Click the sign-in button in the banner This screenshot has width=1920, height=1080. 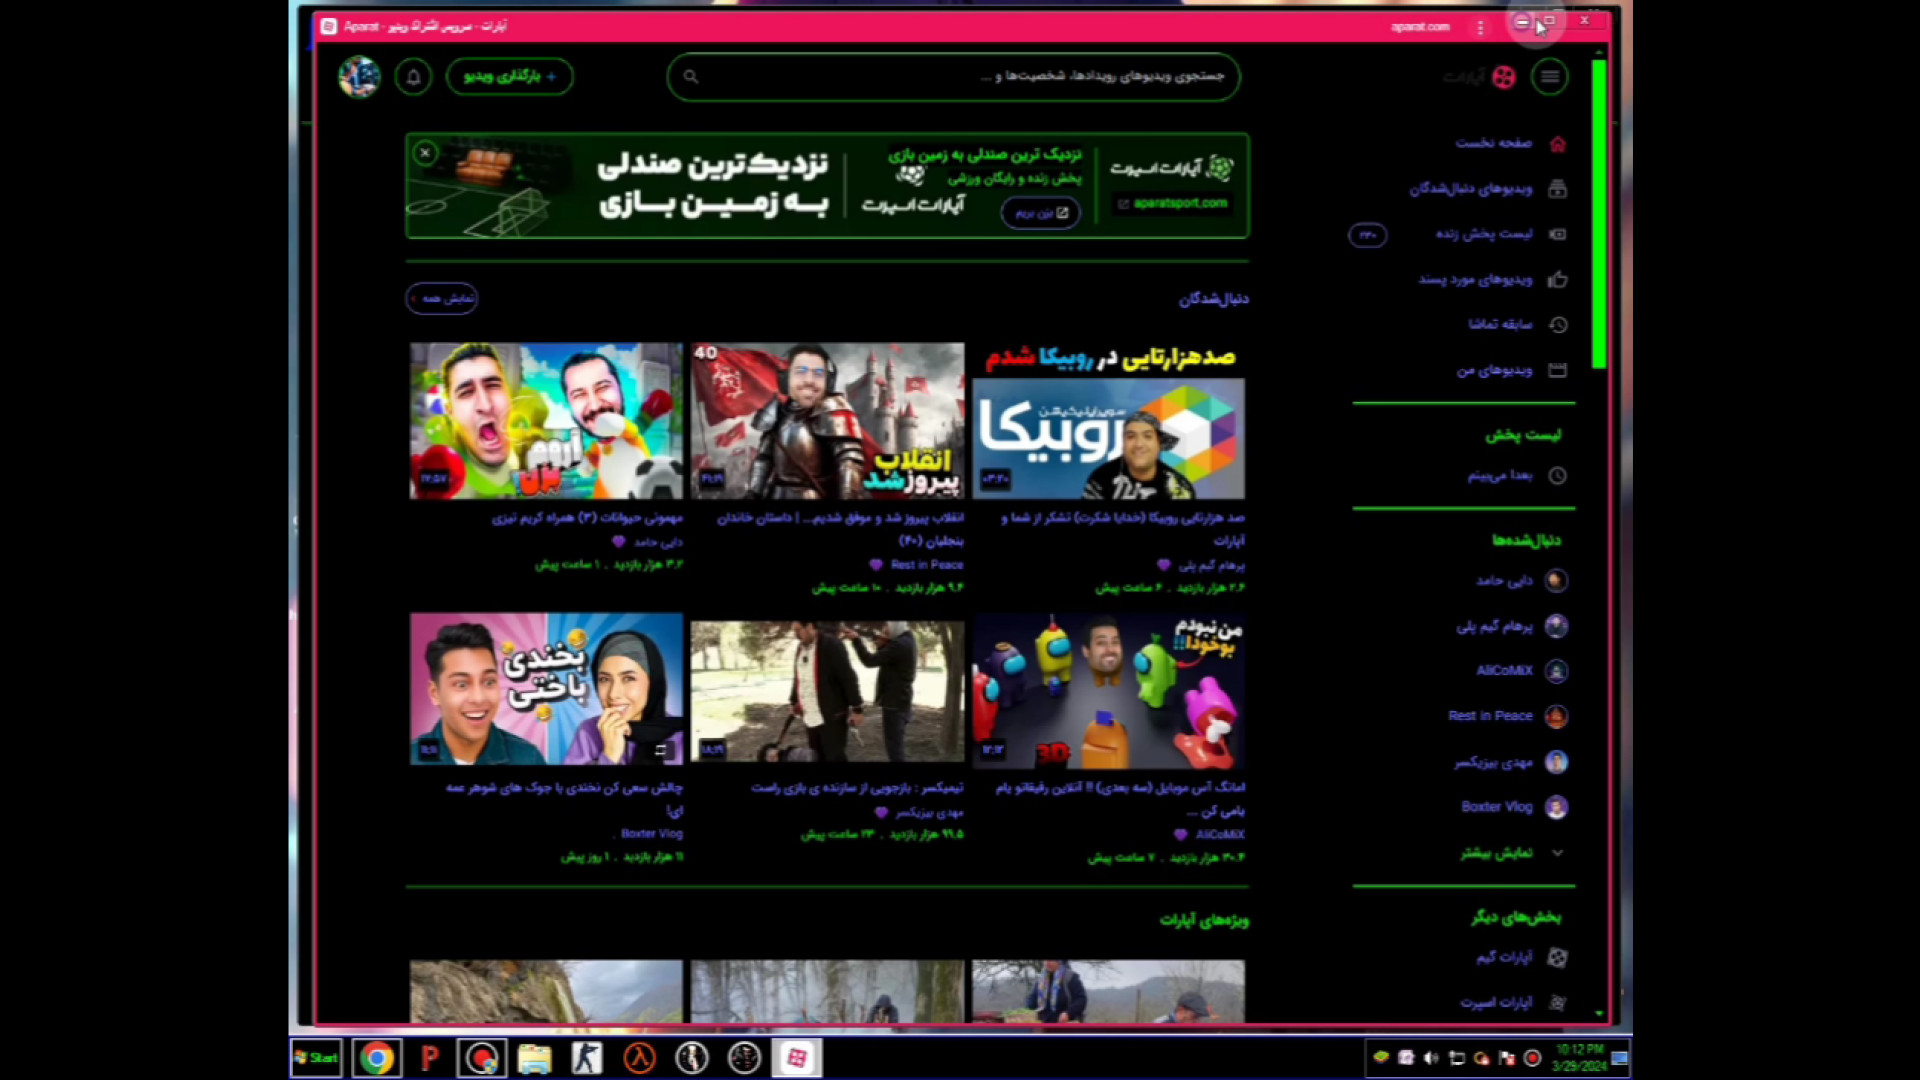click(x=1041, y=213)
